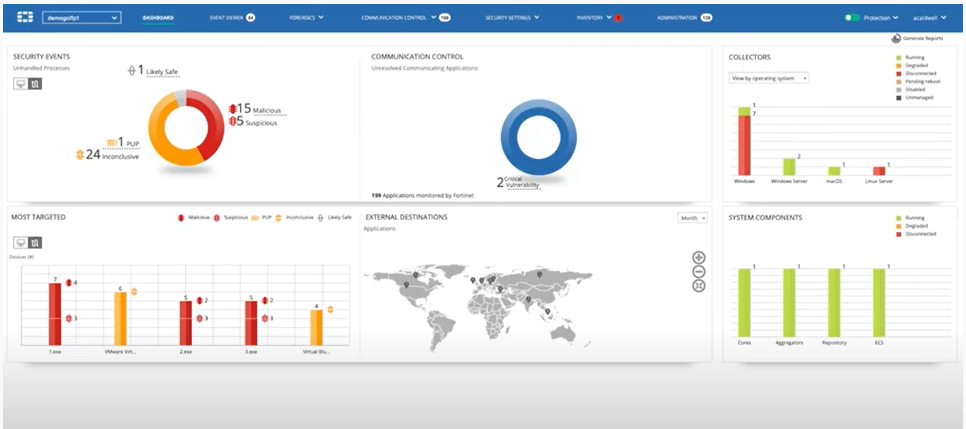Click Inconclusive icon in Most Targeted legend
Viewport: 966px width, 429px height.
pos(278,218)
